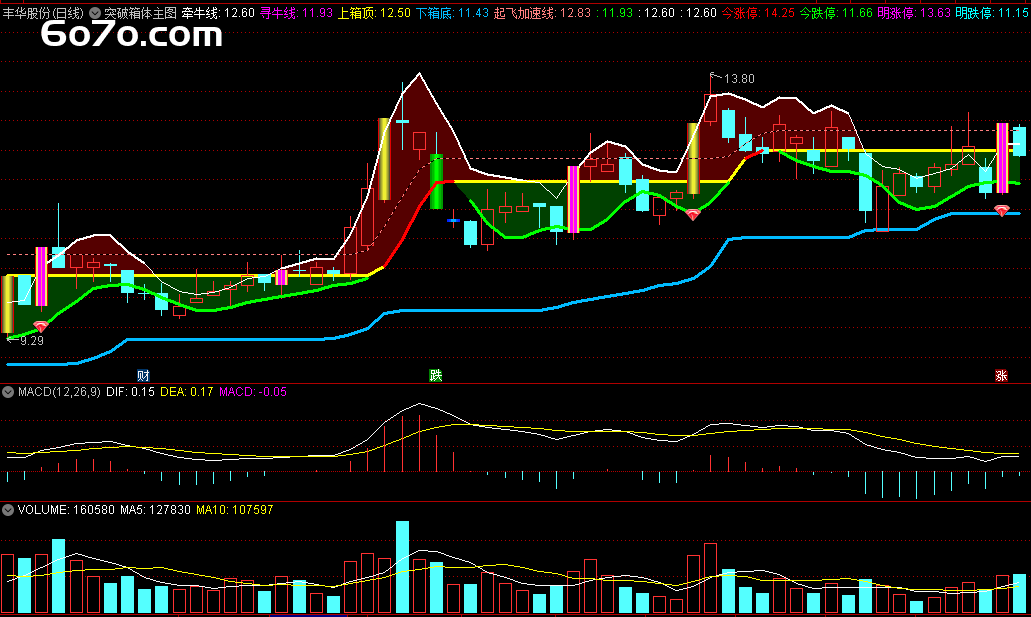The width and height of the screenshot is (1031, 617).
Task: Select the 突破箱体主图 indicator title
Action: click(x=140, y=13)
